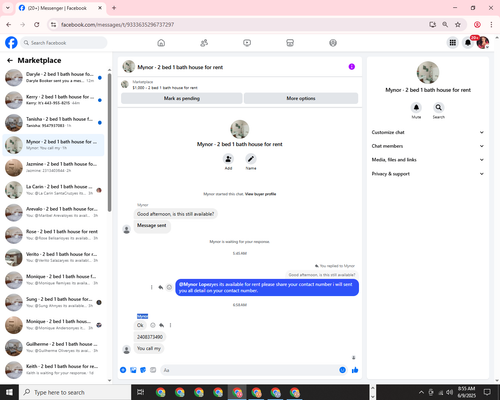This screenshot has width=500, height=400.
Task: Open the Facebook menu grid icon
Action: (453, 43)
